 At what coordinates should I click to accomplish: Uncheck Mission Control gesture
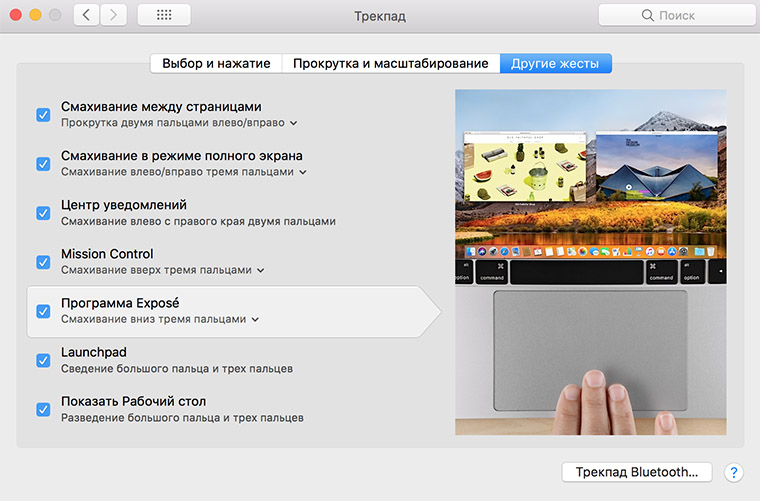(43, 262)
